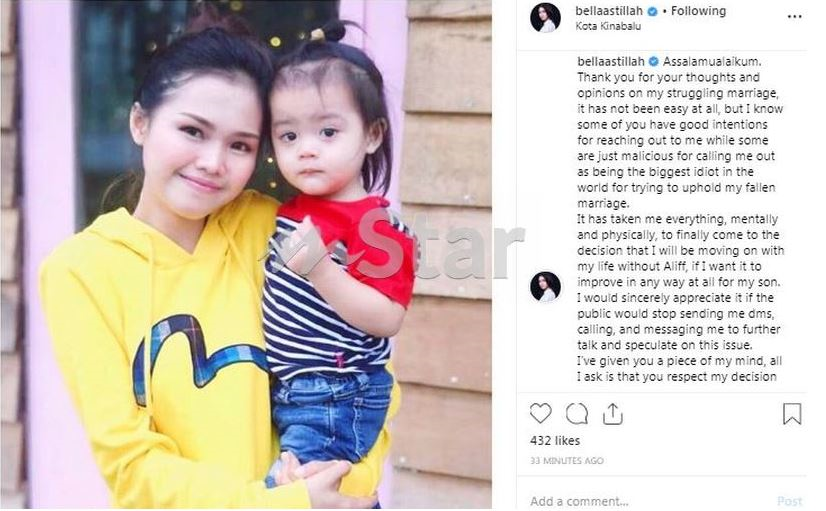The width and height of the screenshot is (826, 511).
Task: Open the three-dot more options menu
Action: (x=794, y=17)
